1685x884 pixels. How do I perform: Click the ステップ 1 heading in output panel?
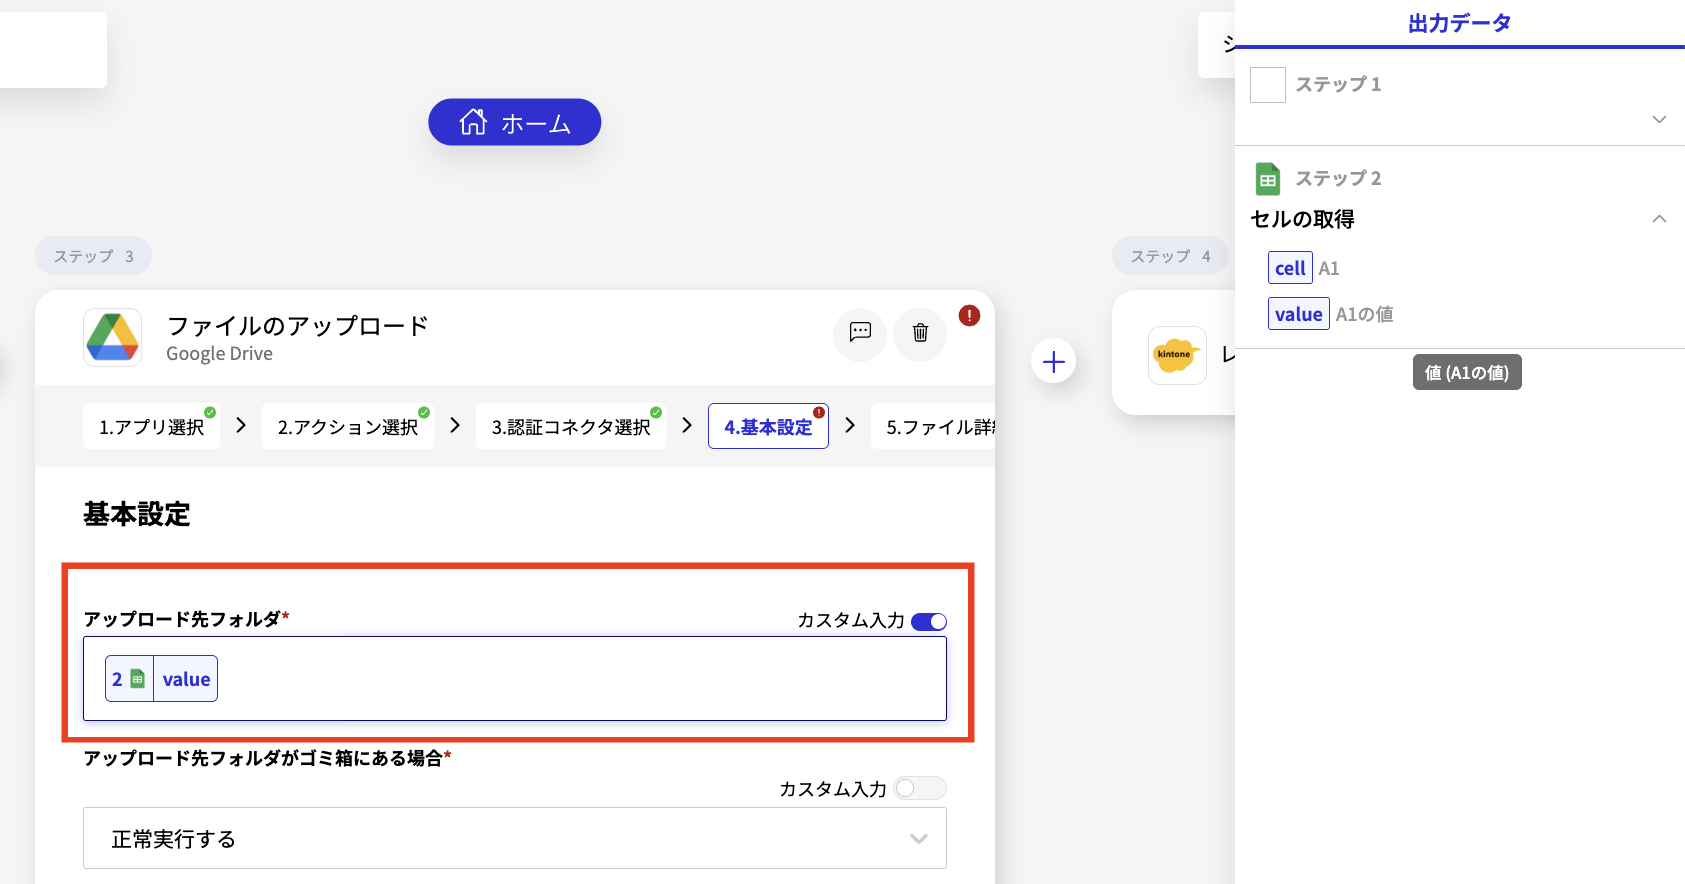click(x=1338, y=84)
